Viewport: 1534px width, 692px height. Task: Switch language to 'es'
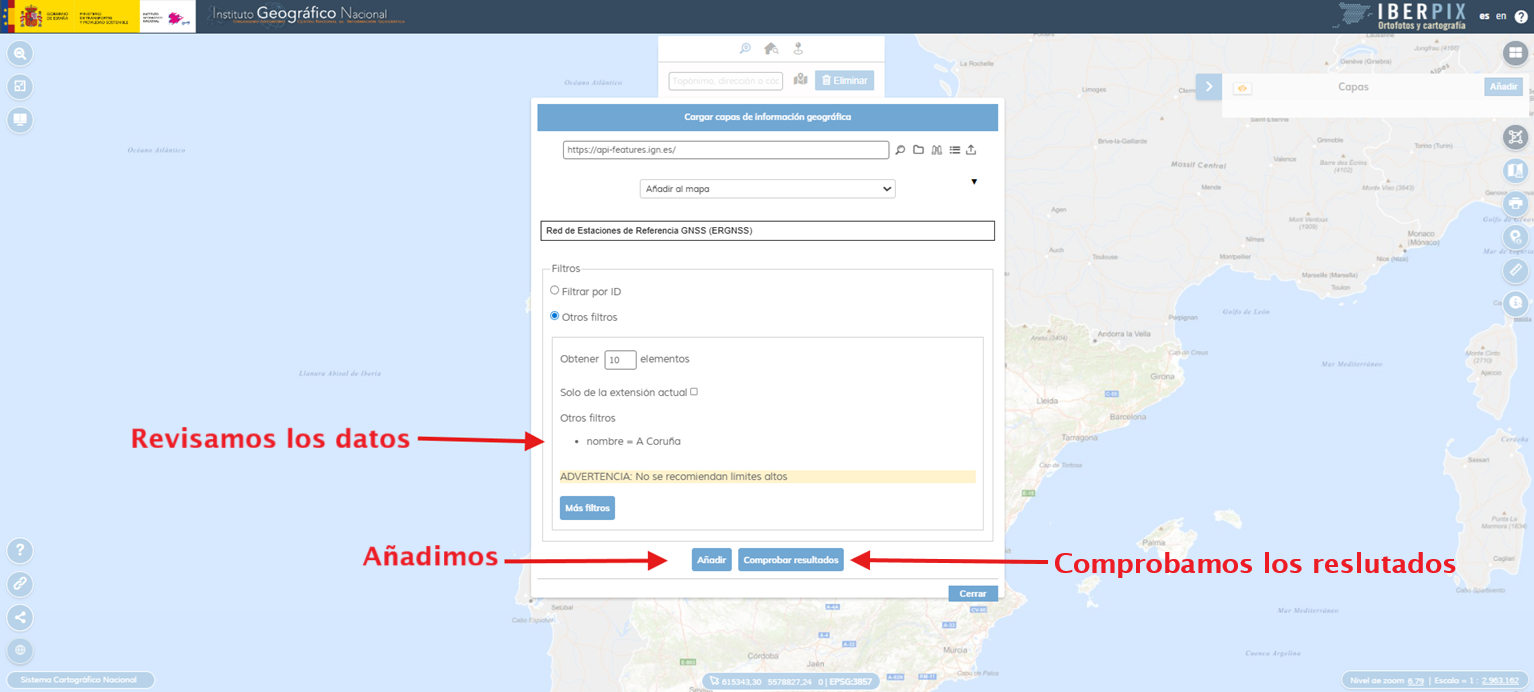point(1484,16)
